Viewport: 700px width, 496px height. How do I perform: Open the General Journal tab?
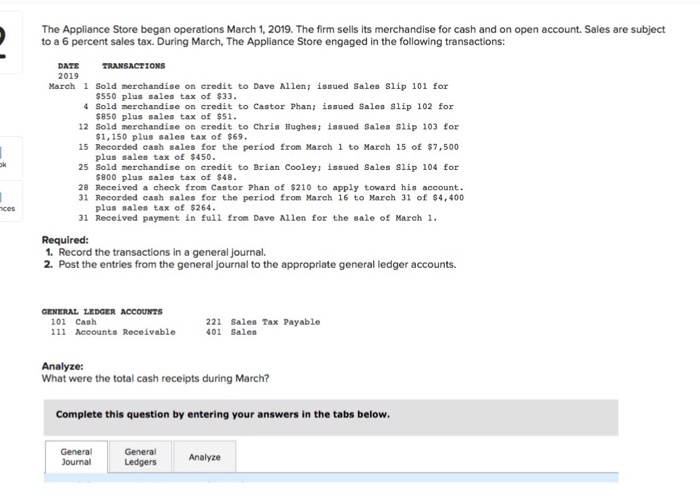point(76,457)
